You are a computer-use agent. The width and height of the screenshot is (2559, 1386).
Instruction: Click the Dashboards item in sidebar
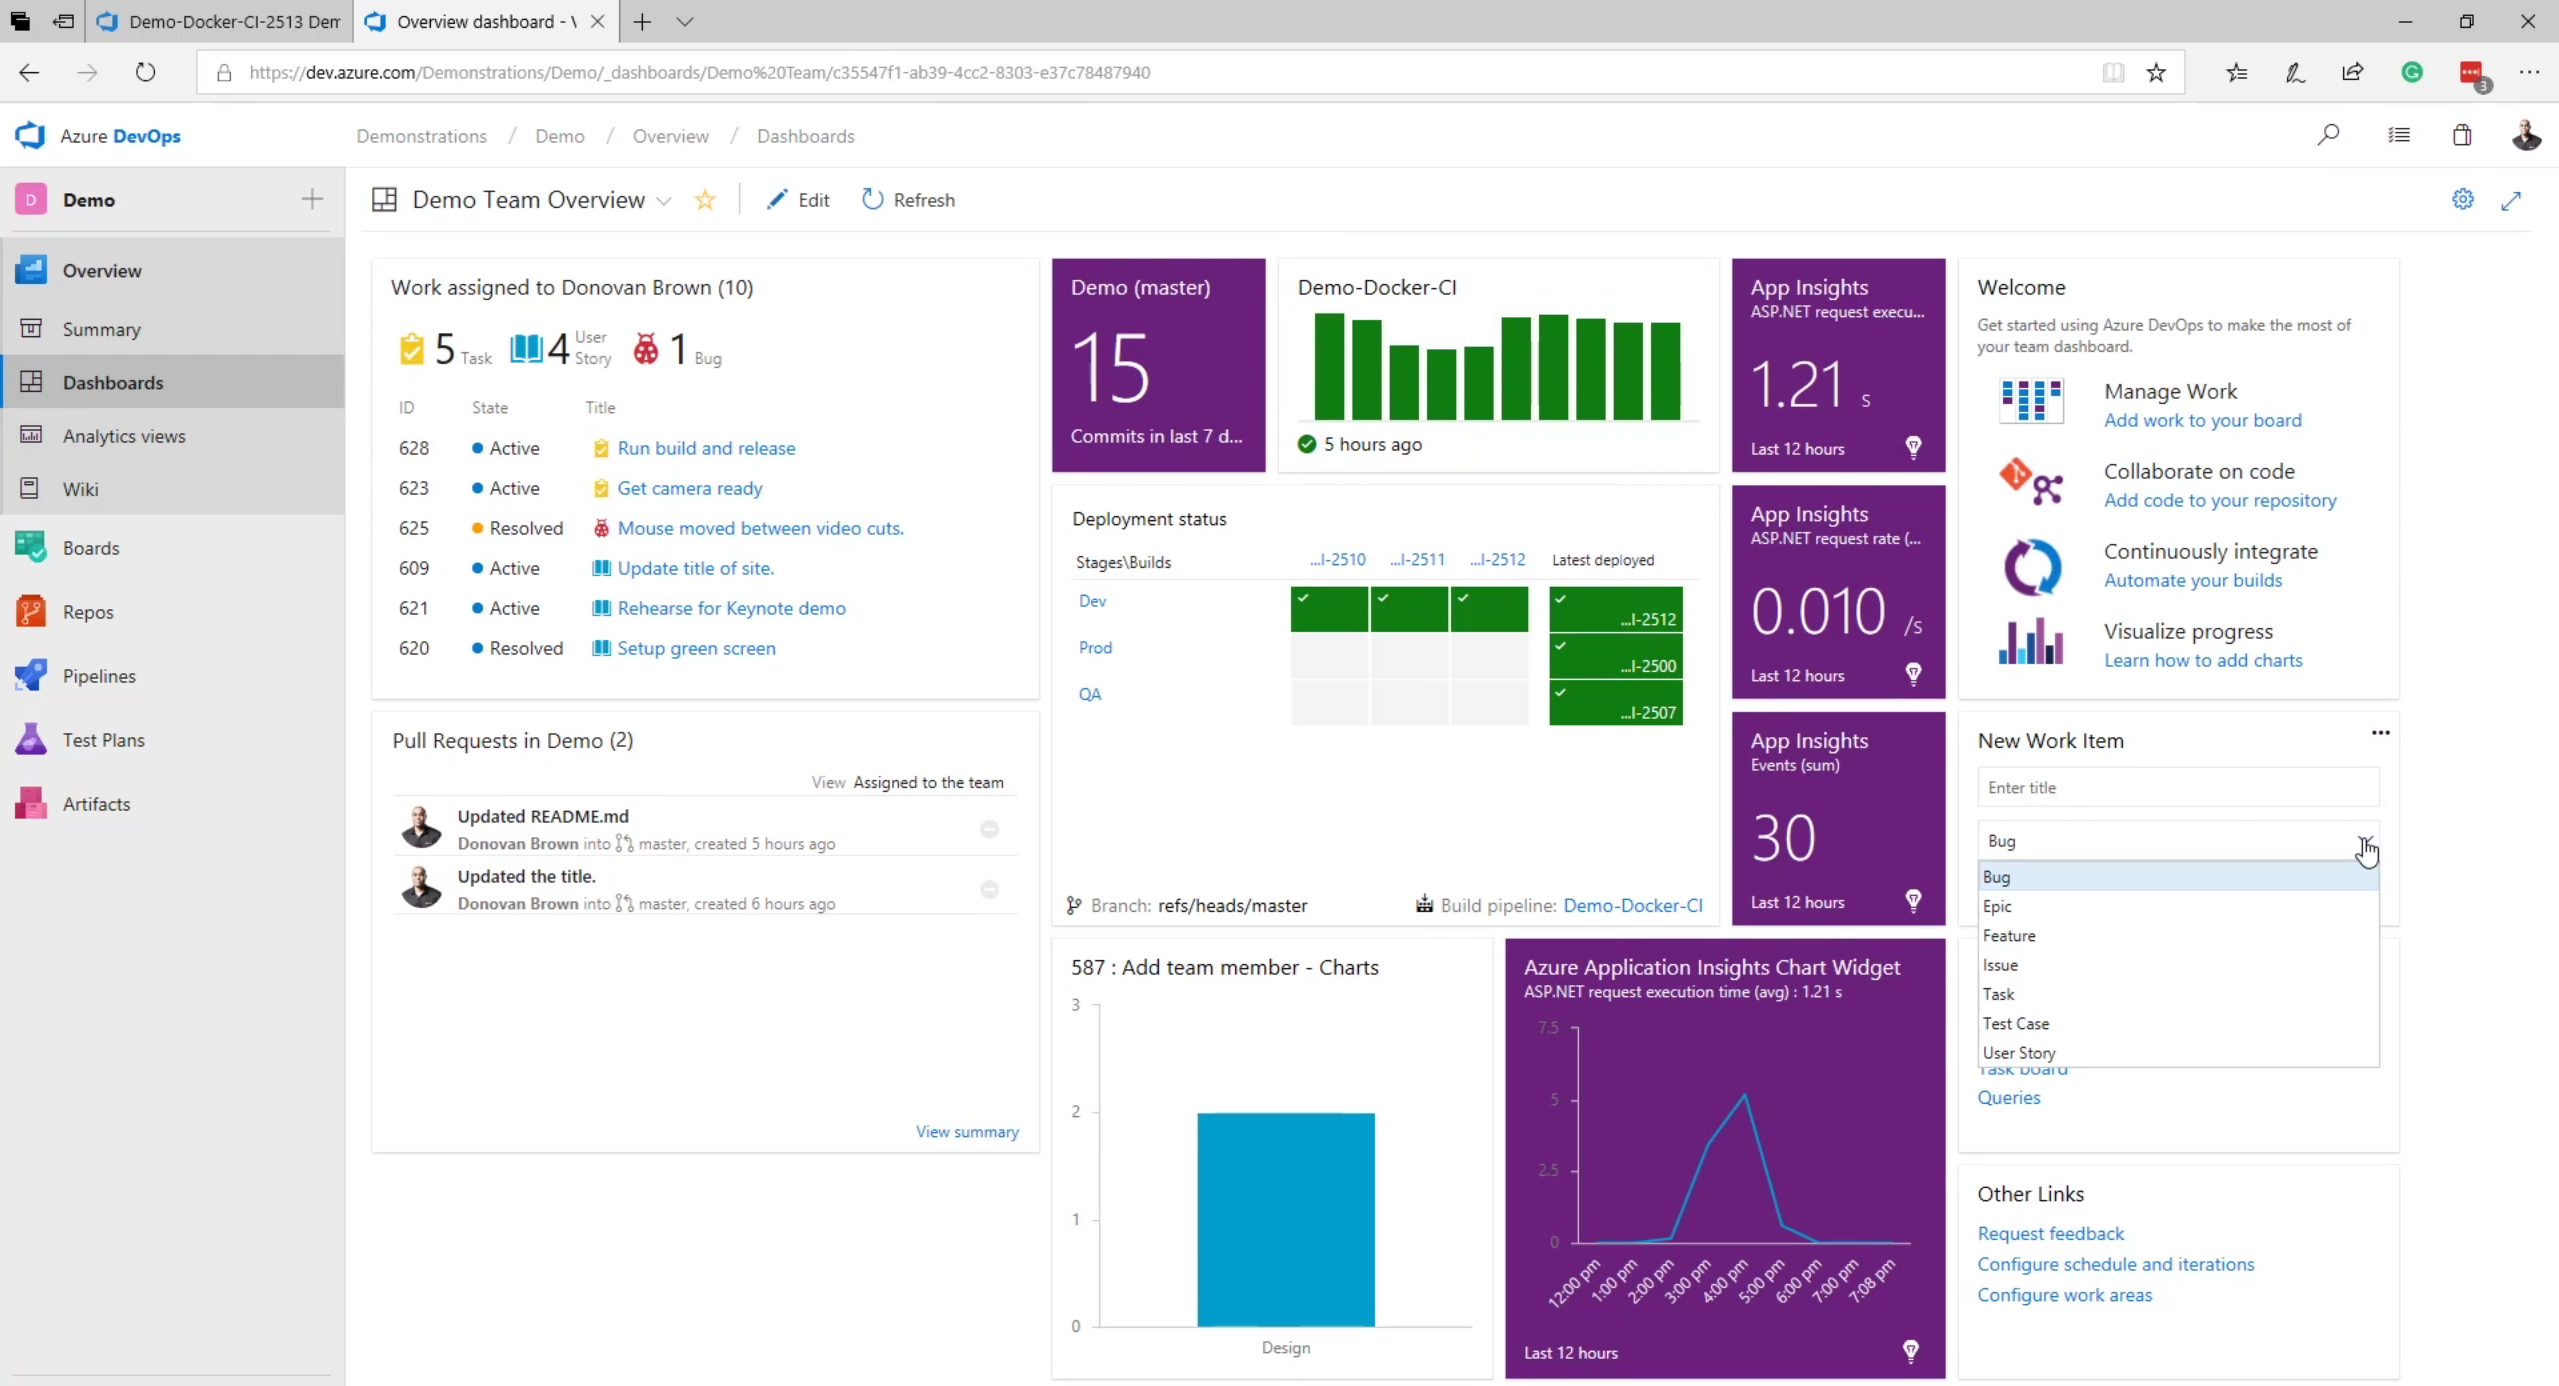click(172, 382)
